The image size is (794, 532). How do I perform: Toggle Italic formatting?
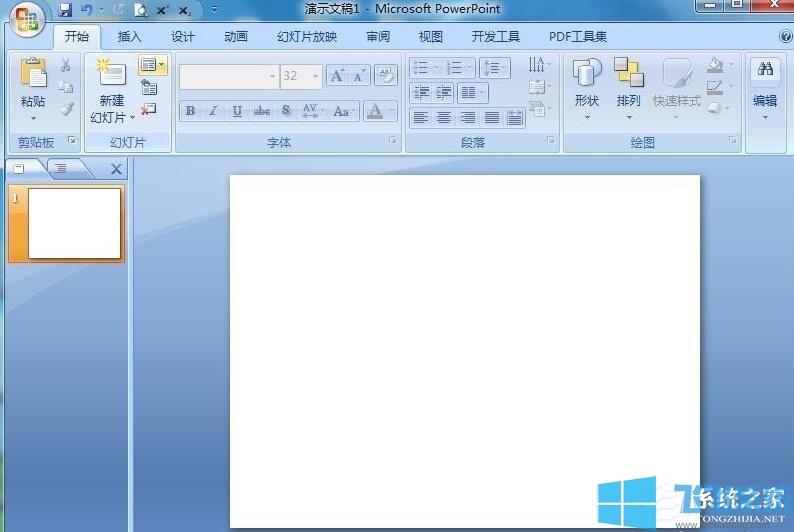pyautogui.click(x=213, y=111)
